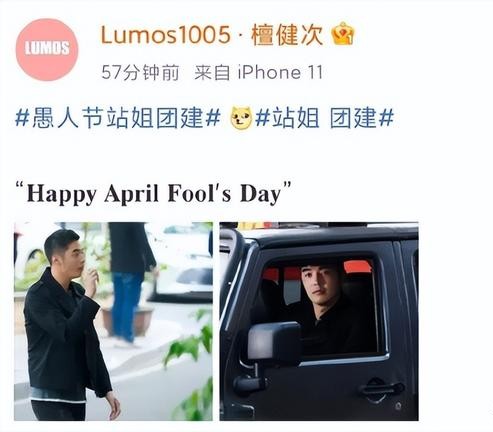Select the Happy April Fool's Day caption
This screenshot has width=493, height=432.
[x=153, y=193]
